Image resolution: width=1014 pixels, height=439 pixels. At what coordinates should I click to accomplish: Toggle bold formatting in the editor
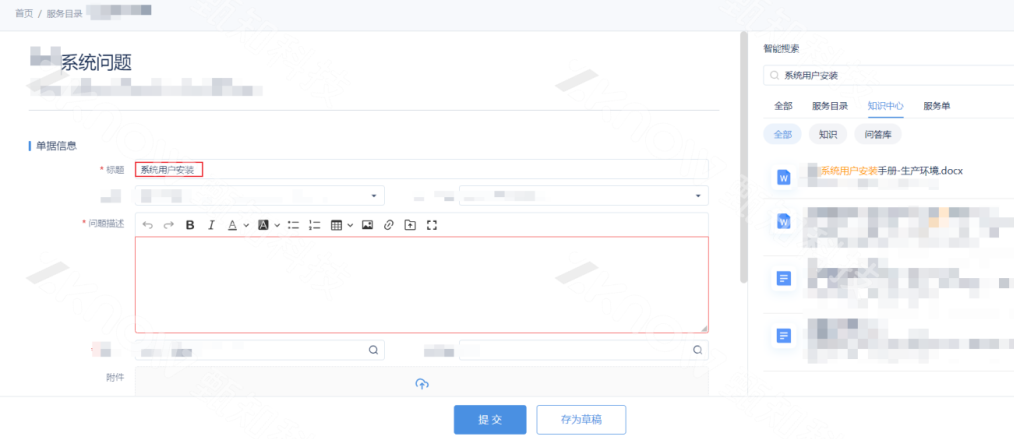click(190, 225)
